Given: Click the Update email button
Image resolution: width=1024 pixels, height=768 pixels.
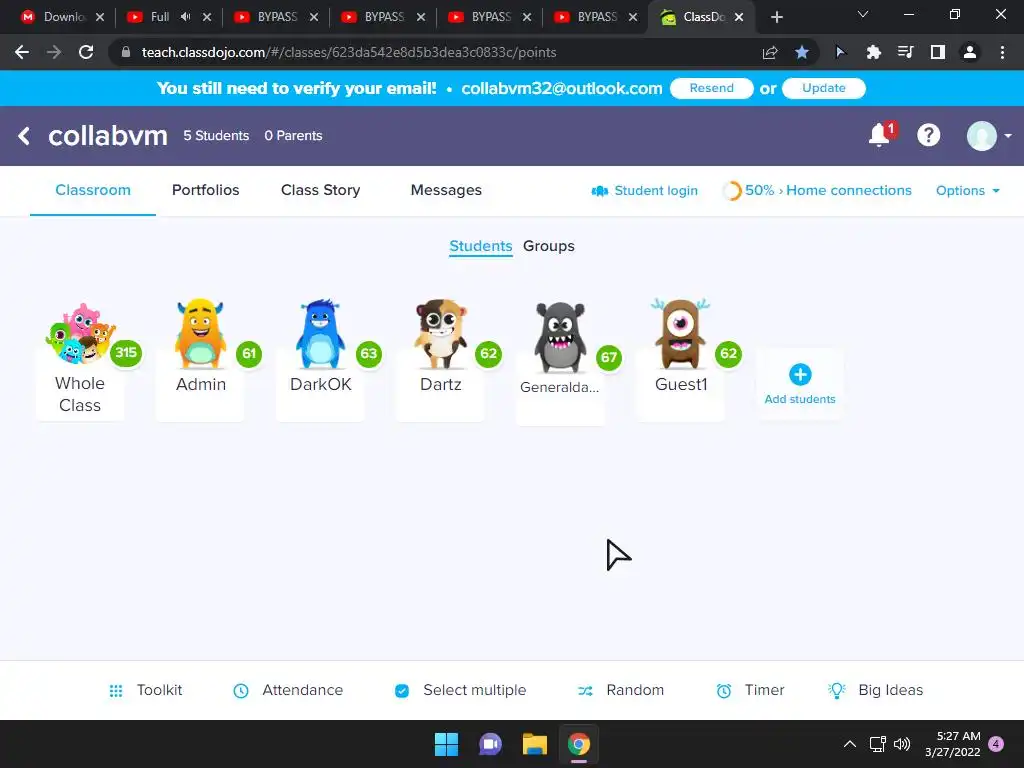Looking at the screenshot, I should point(824,88).
